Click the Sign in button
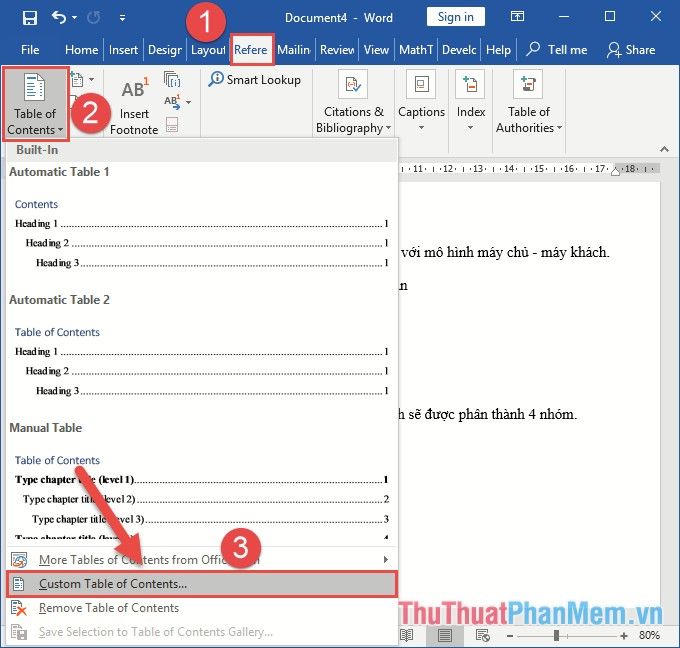 point(456,17)
